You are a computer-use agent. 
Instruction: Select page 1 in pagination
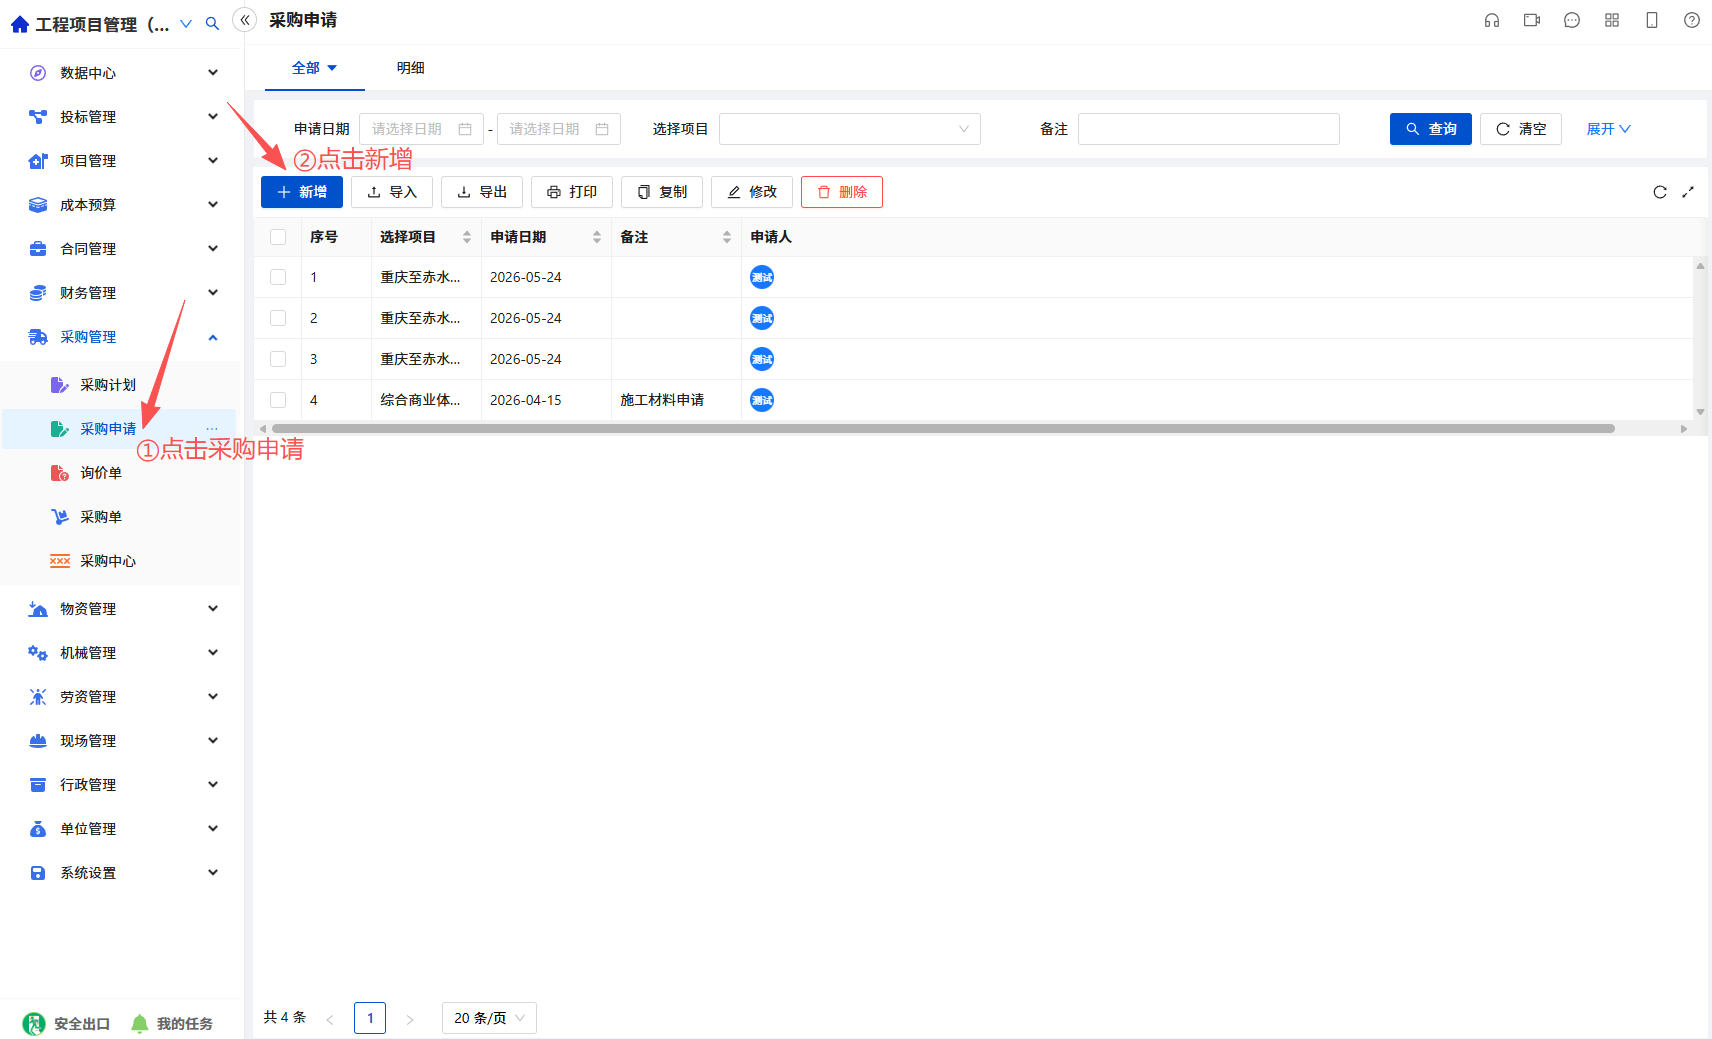(370, 1018)
